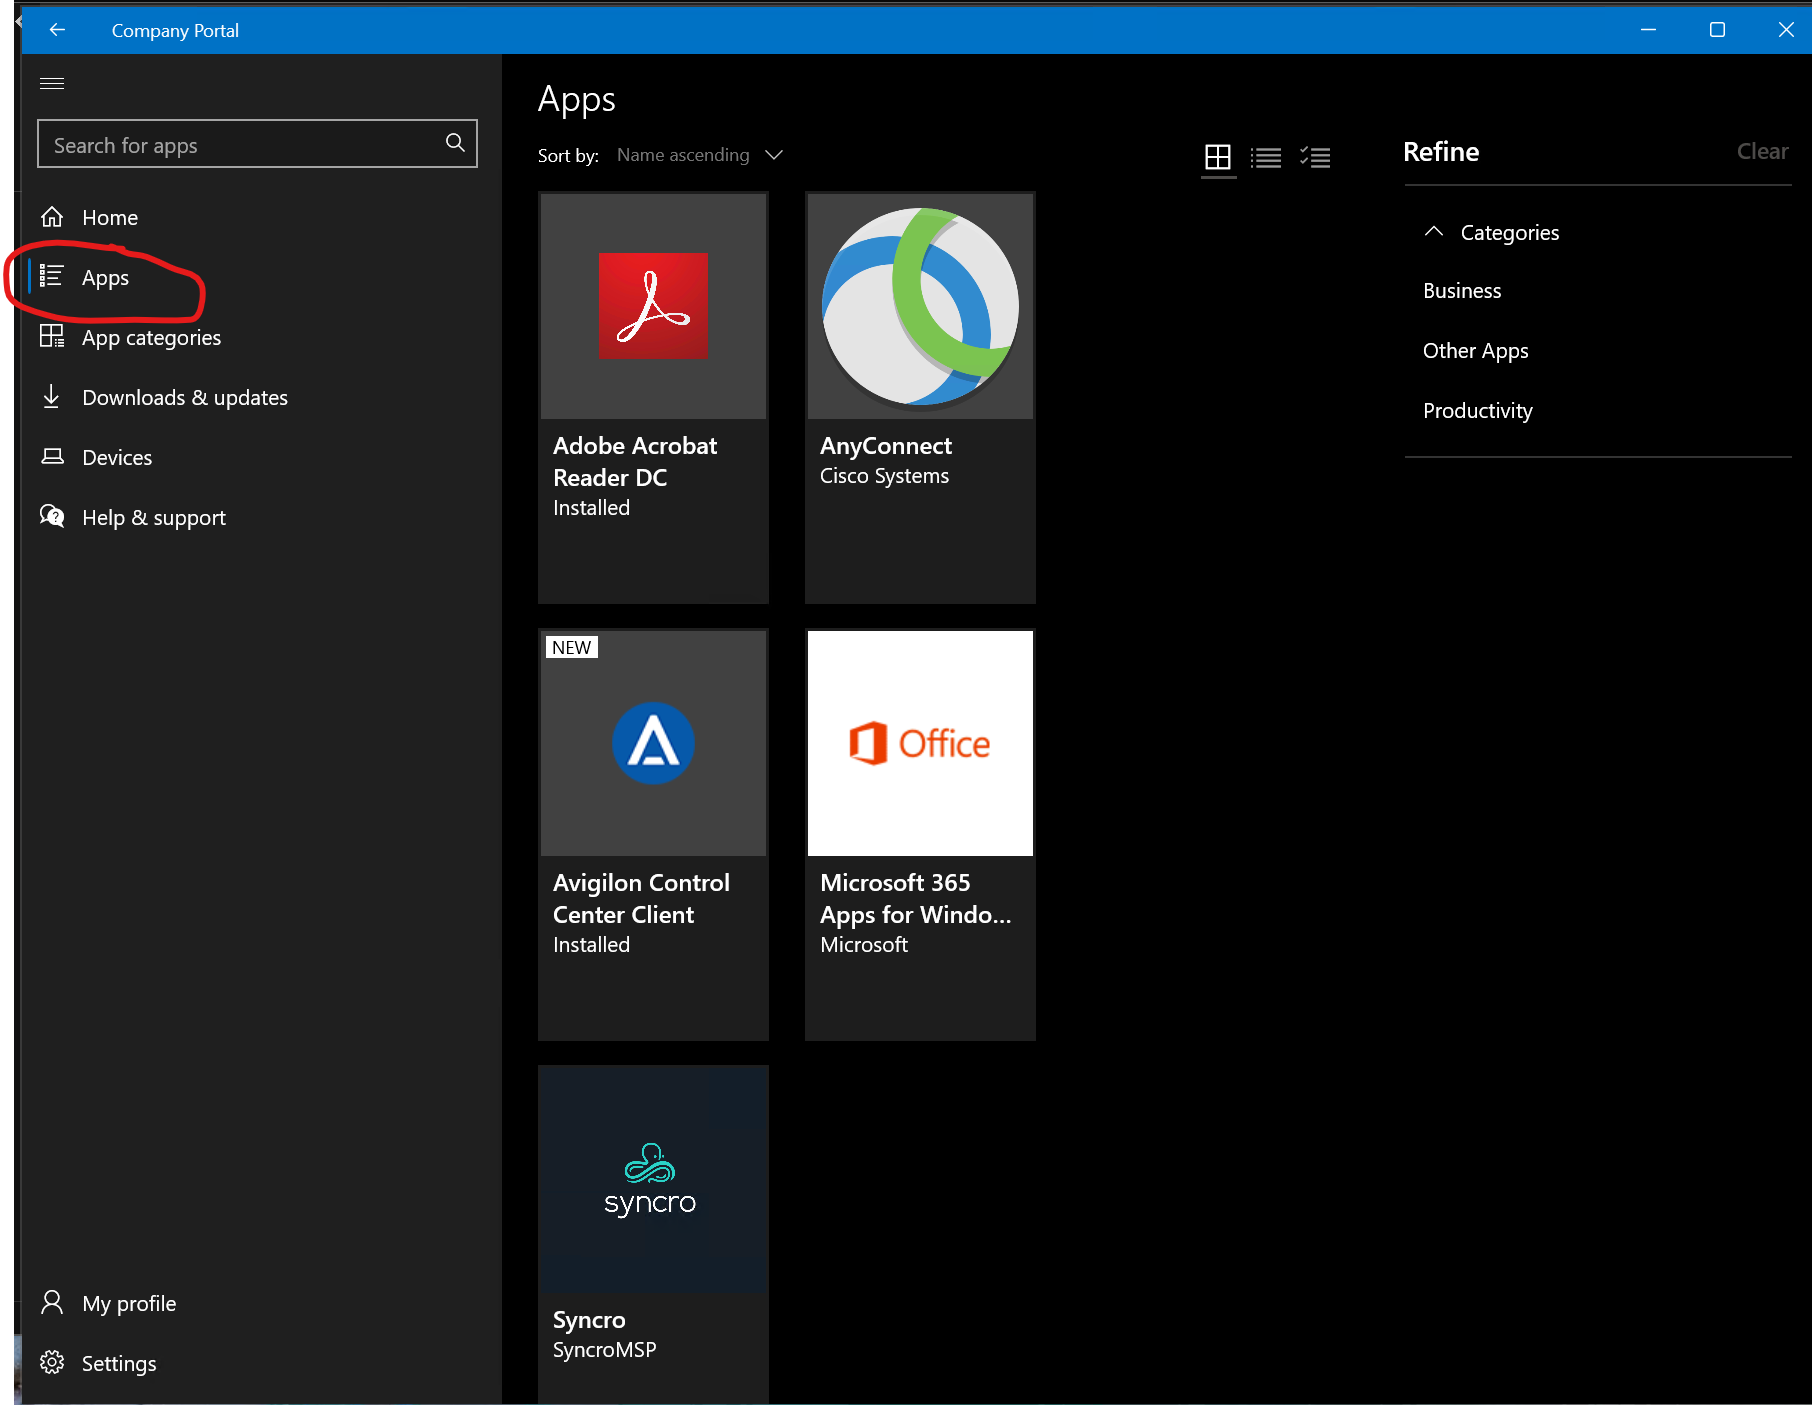Open the Microsoft 365 Office tile
The height and width of the screenshot is (1405, 1812).
[920, 835]
